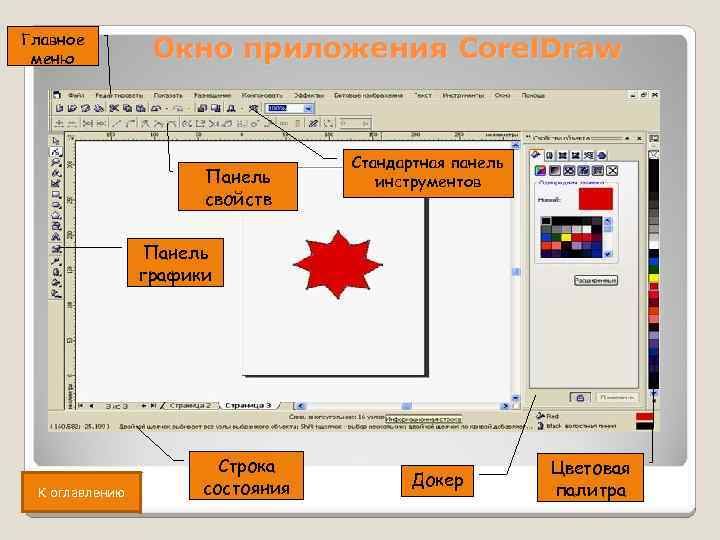The height and width of the screenshot is (540, 720).
Task: Go to last page navigation arrow
Action: pos(153,406)
